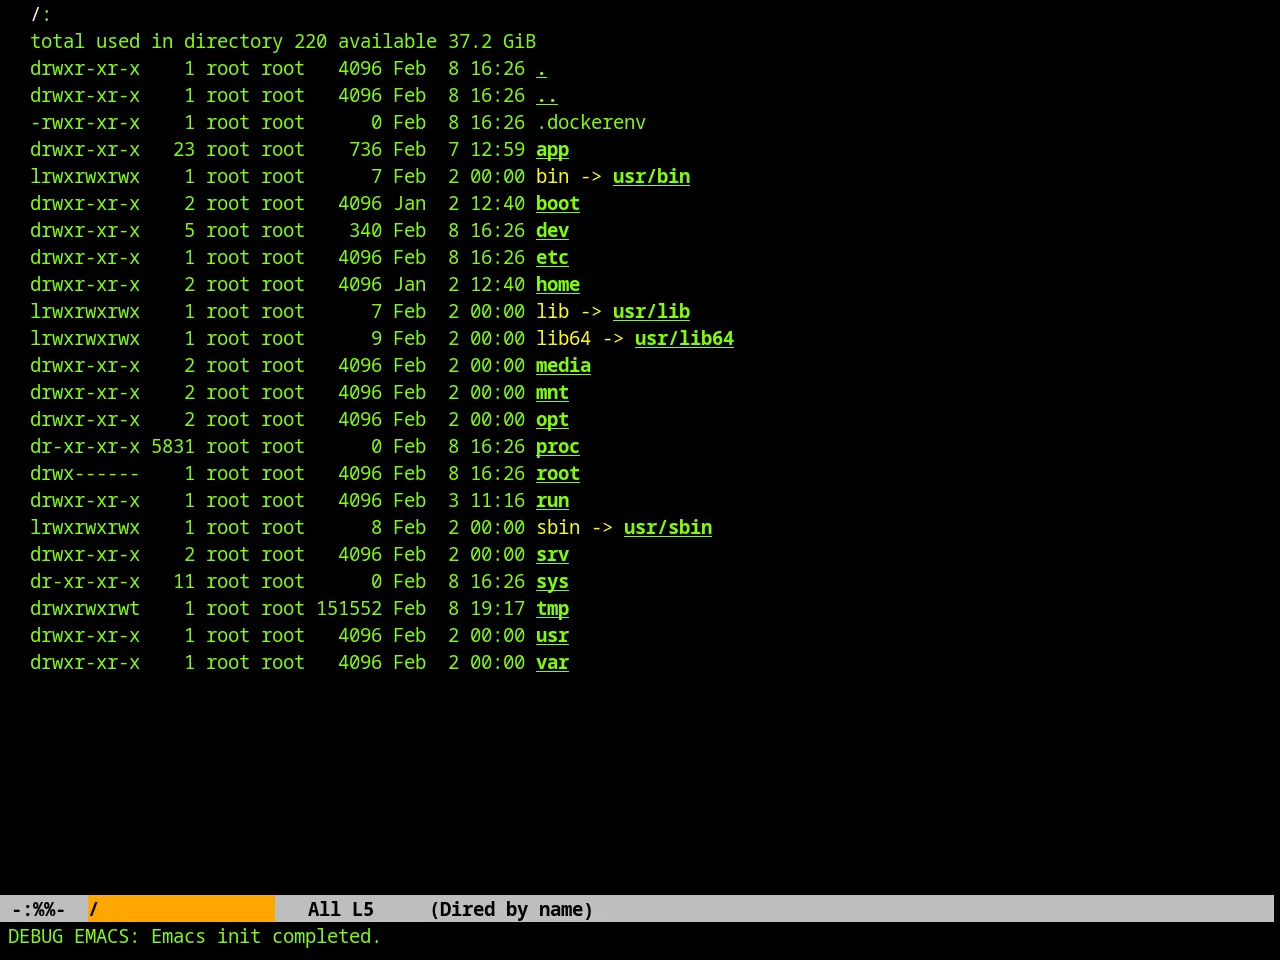Go to parent directory '..' entry

pyautogui.click(x=547, y=96)
